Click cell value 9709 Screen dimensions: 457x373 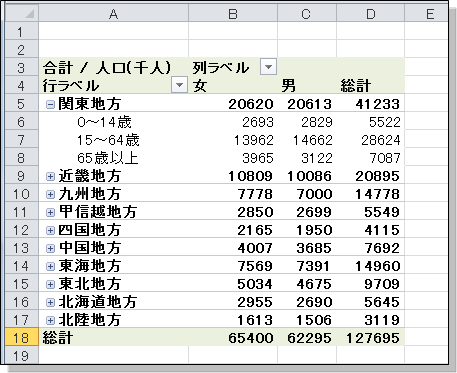tap(382, 284)
